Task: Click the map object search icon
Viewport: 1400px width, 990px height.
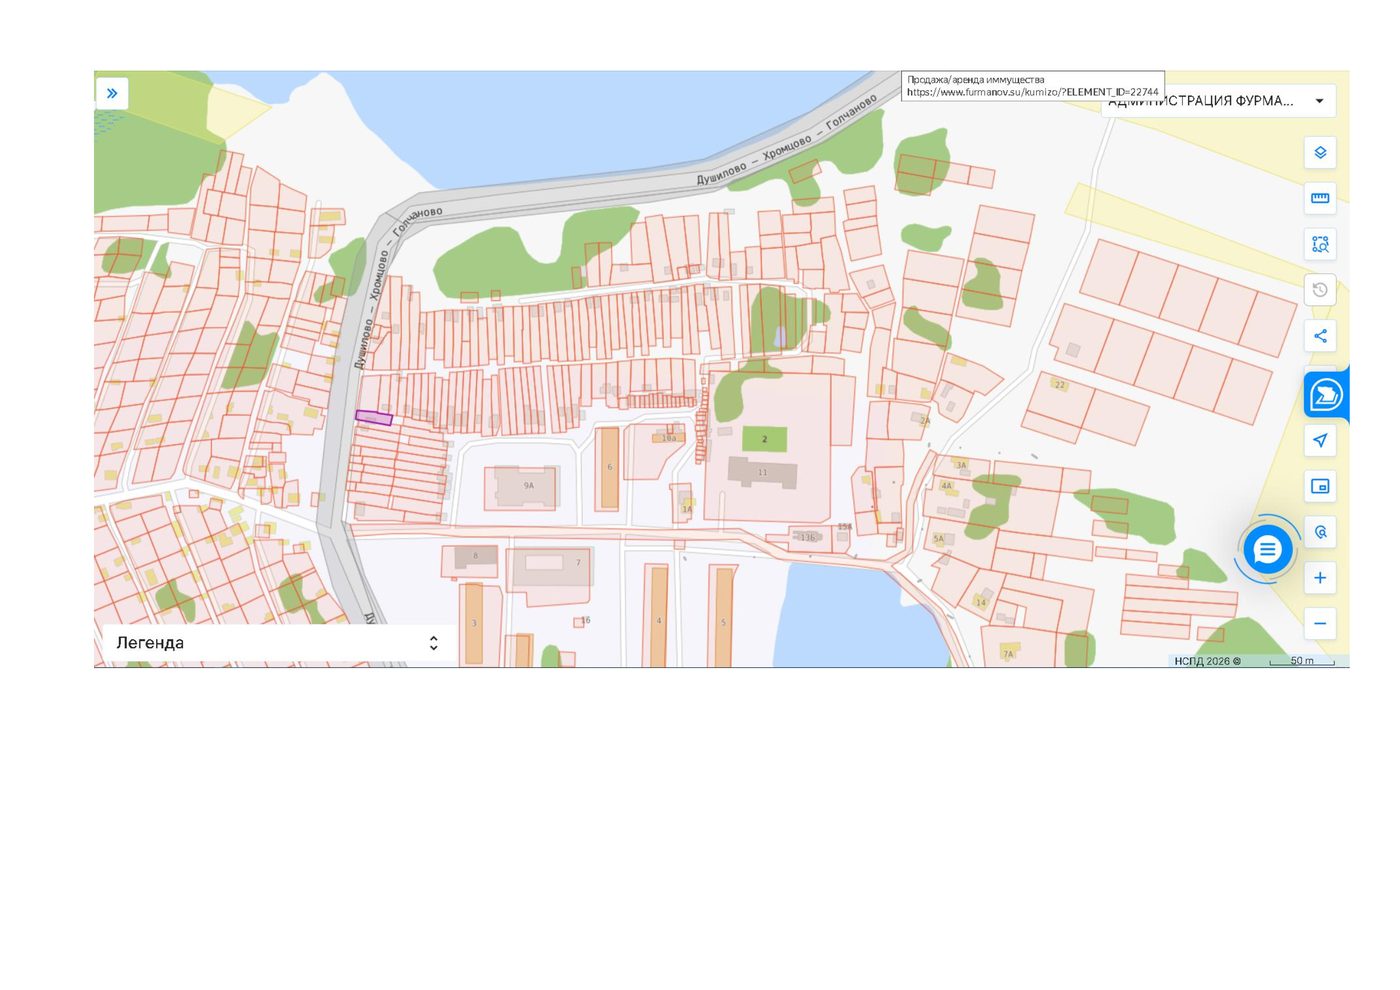Action: (x=1320, y=532)
